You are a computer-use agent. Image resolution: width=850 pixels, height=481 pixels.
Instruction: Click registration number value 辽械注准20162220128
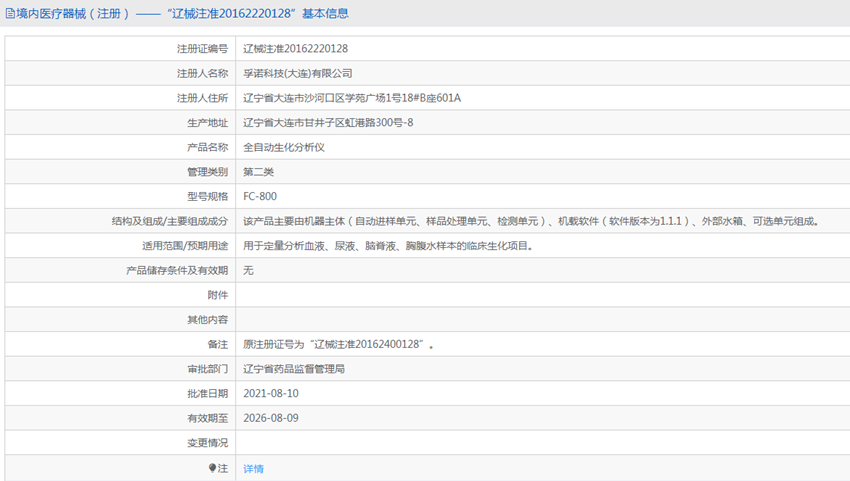coord(295,48)
